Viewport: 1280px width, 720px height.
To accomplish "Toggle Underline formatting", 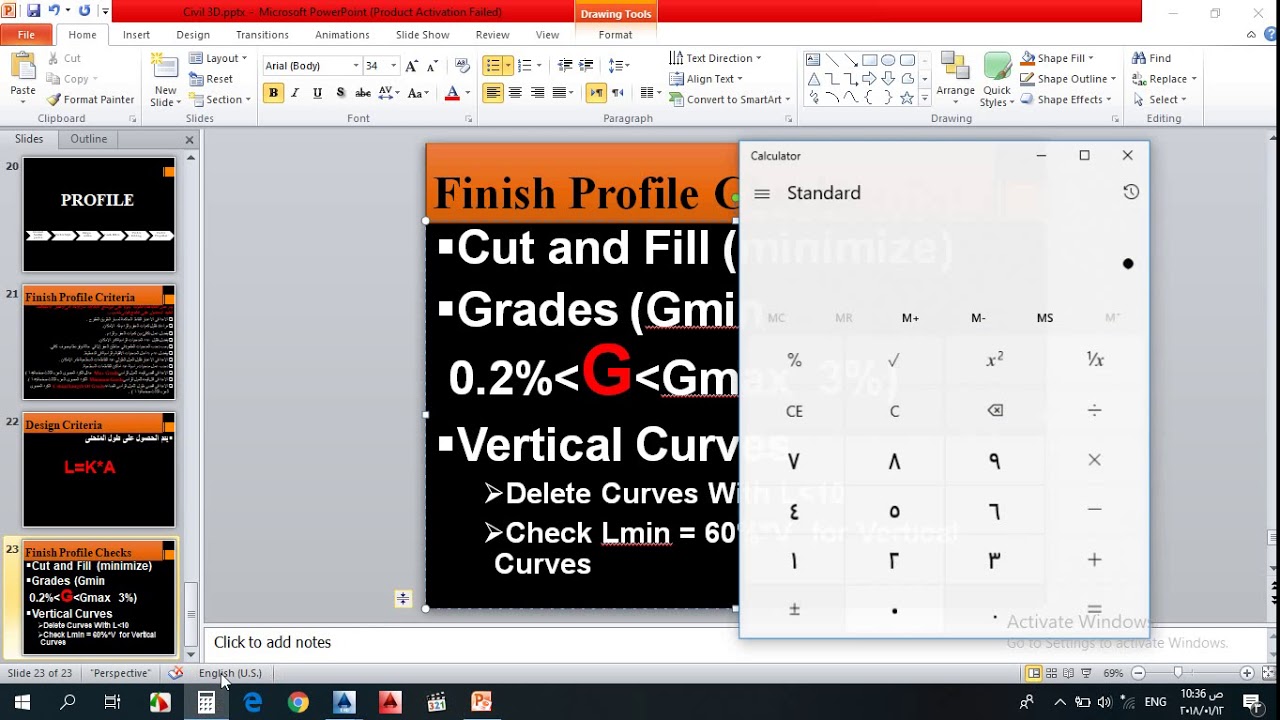I will click(x=318, y=93).
